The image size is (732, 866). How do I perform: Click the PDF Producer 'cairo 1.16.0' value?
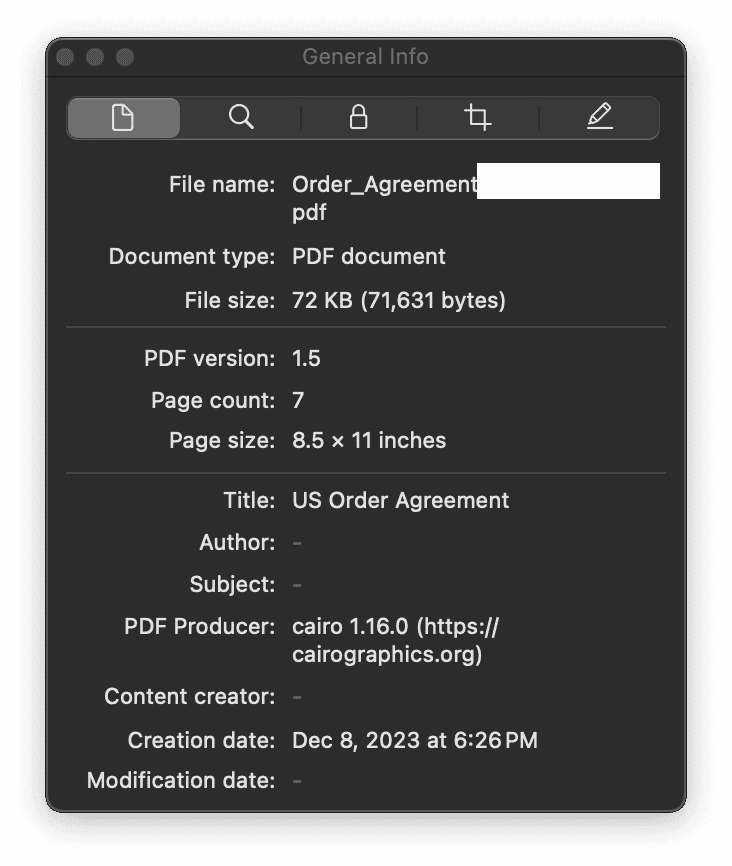[396, 641]
